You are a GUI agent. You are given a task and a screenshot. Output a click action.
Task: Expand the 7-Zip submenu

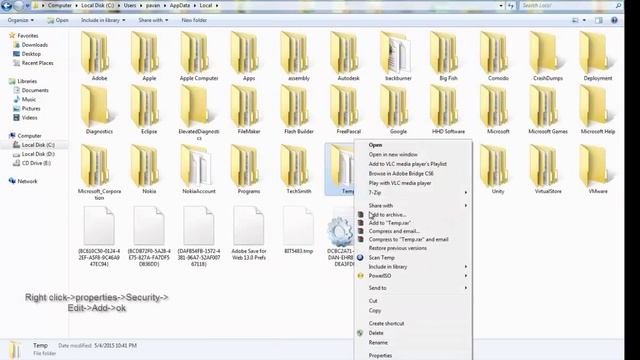tap(413, 192)
